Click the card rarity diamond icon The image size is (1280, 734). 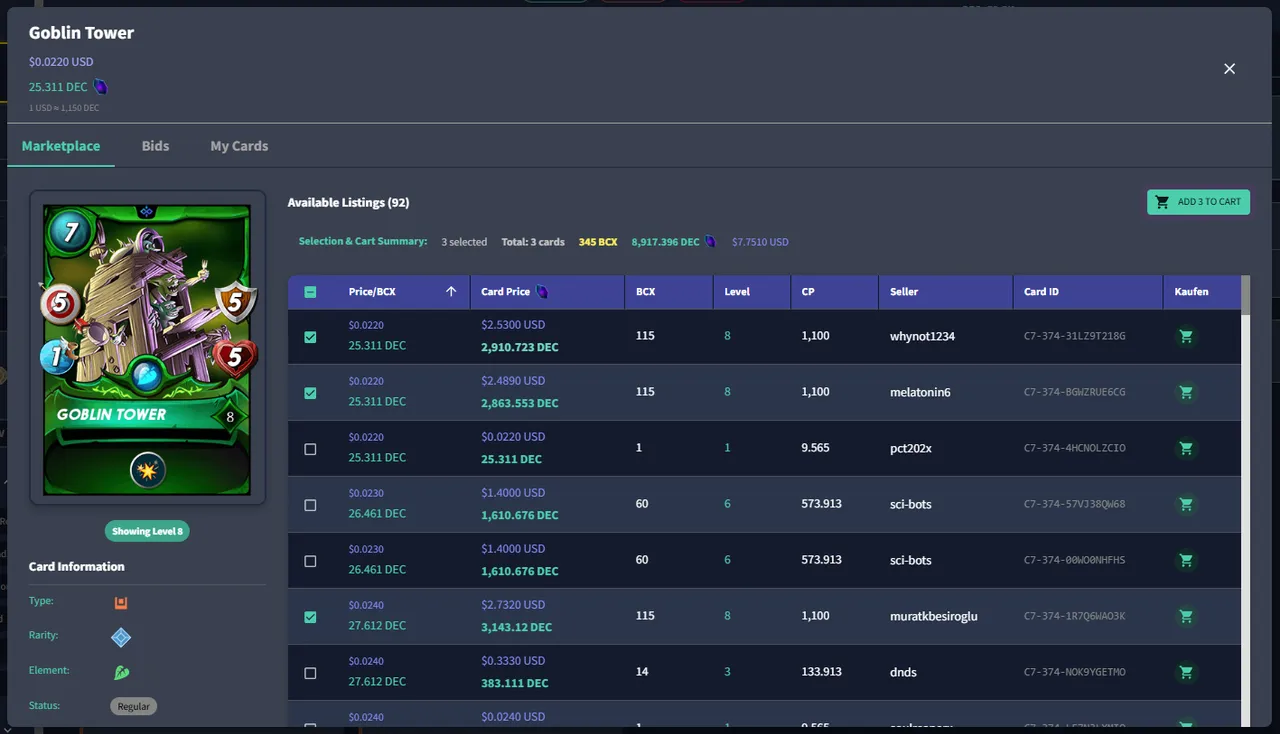click(121, 637)
